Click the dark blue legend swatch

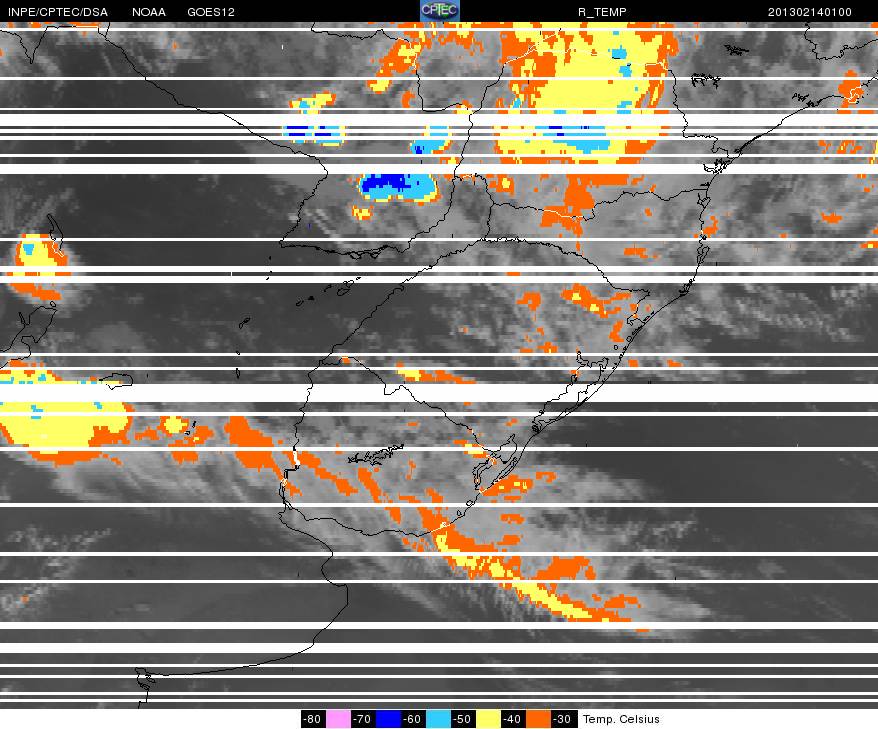coord(389,719)
